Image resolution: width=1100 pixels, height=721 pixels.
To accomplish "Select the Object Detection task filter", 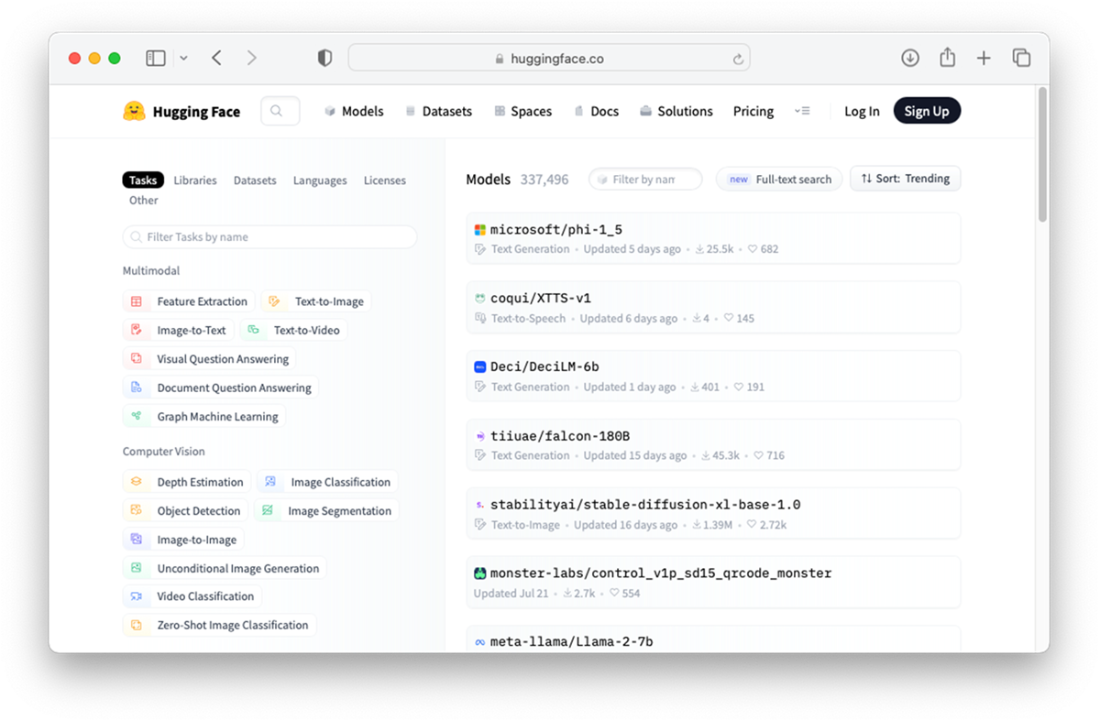I will pyautogui.click(x=187, y=510).
